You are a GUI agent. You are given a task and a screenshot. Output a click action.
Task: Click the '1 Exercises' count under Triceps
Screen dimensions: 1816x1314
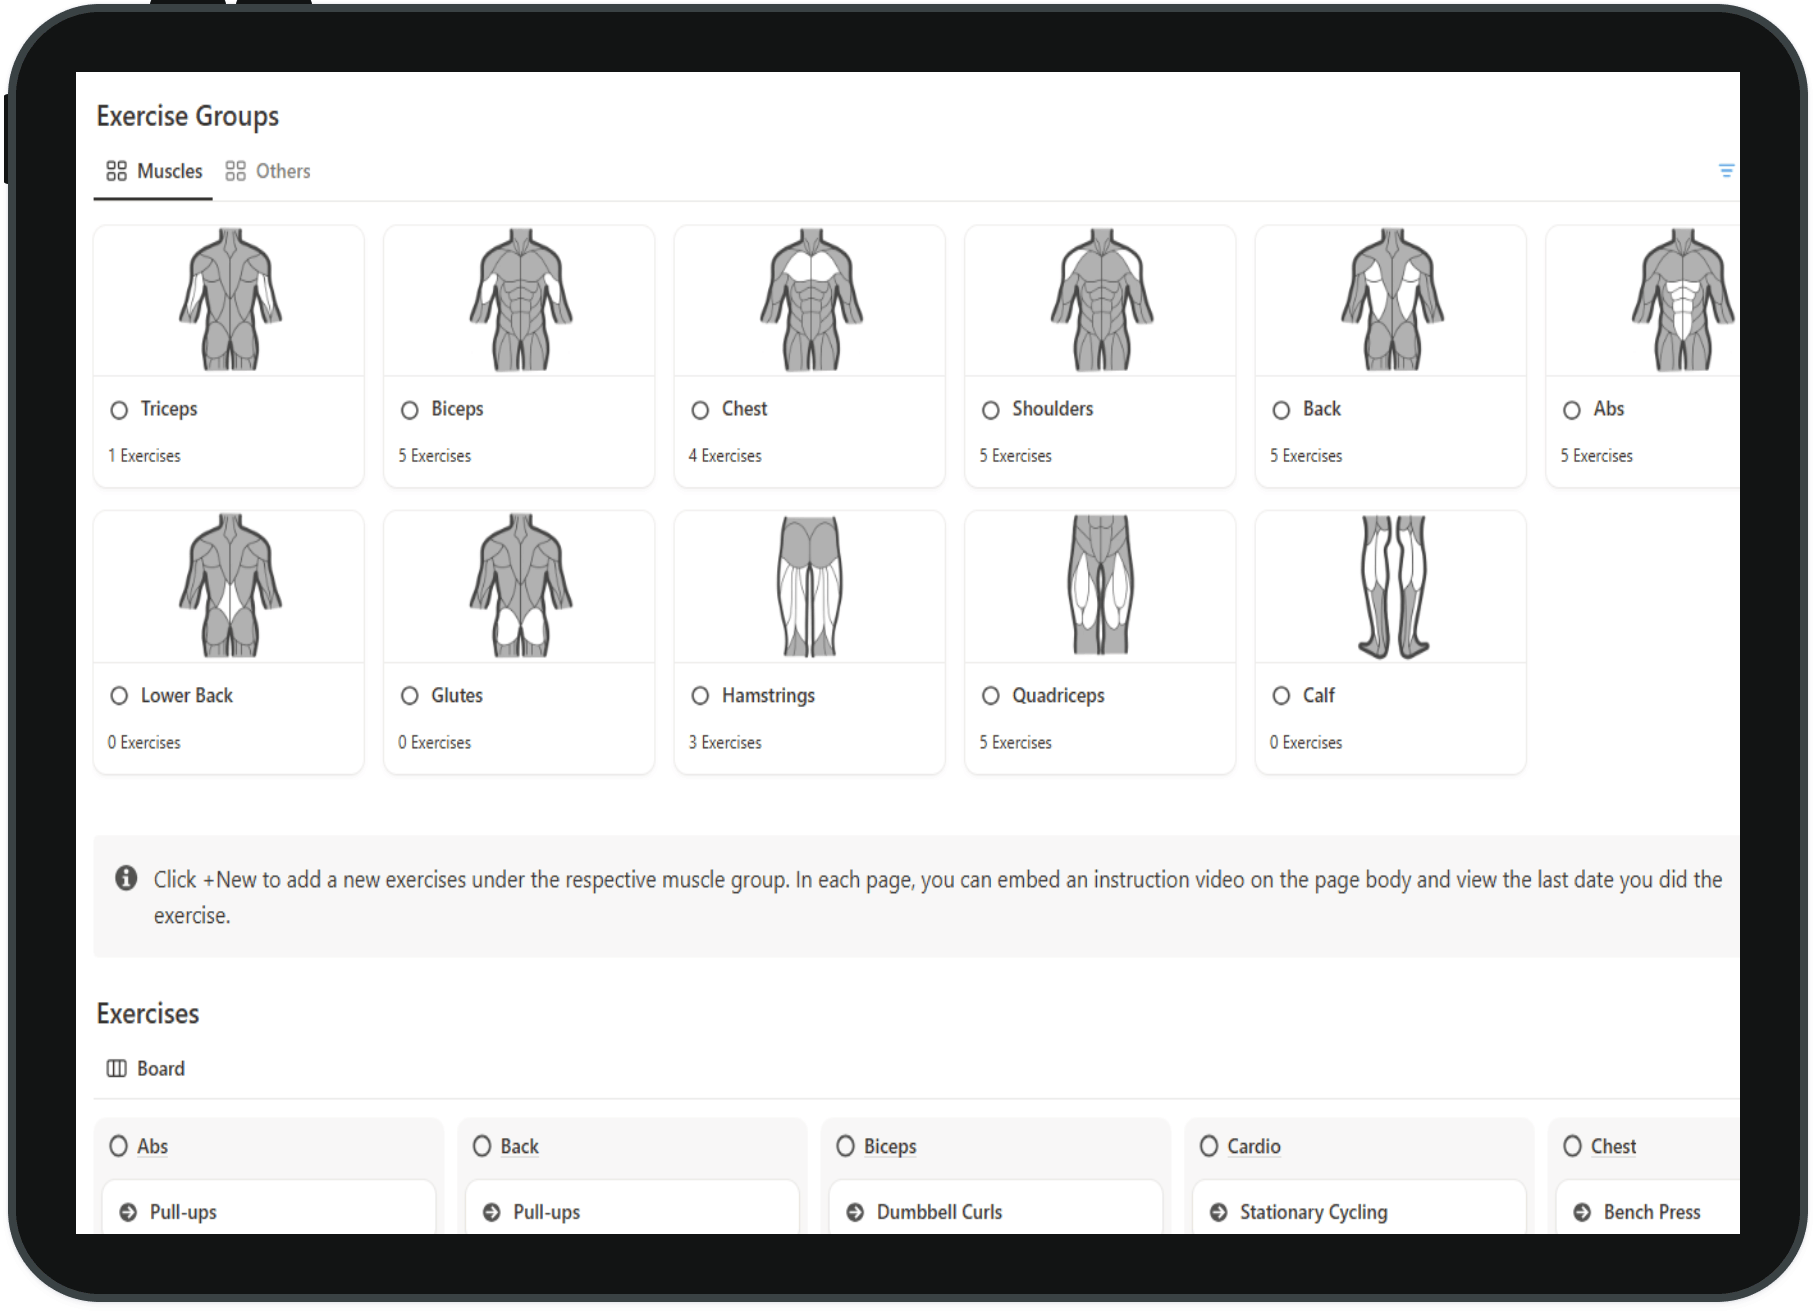point(144,456)
